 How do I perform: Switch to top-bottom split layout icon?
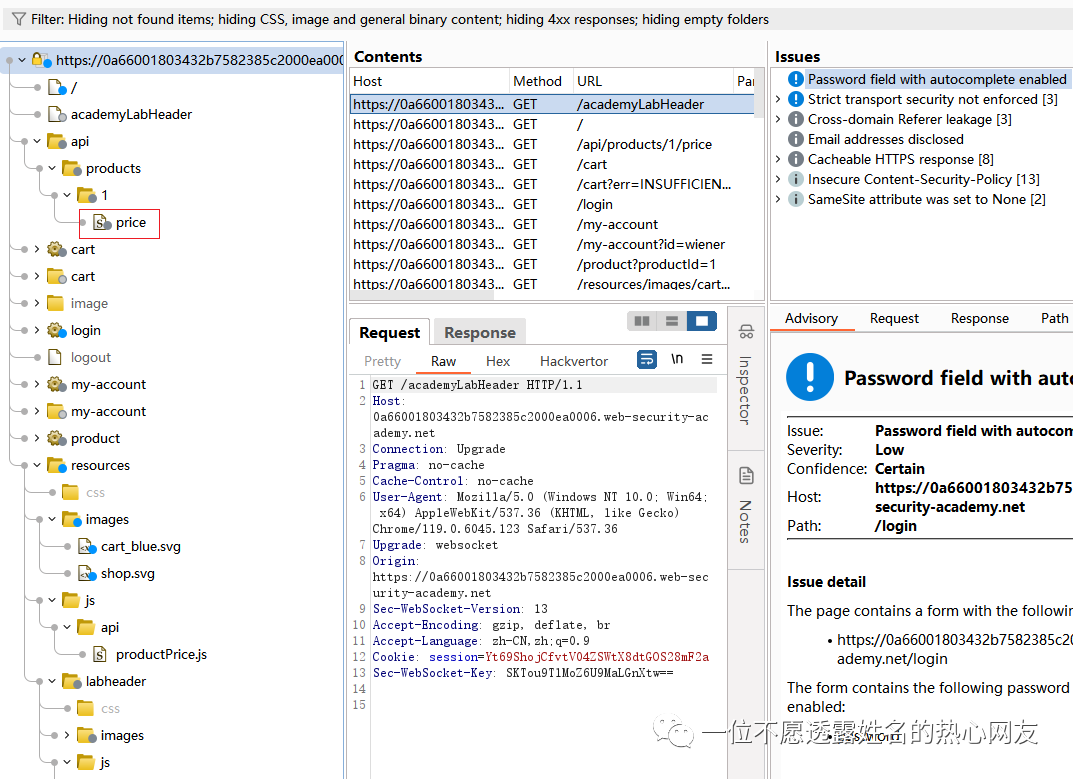[x=672, y=321]
